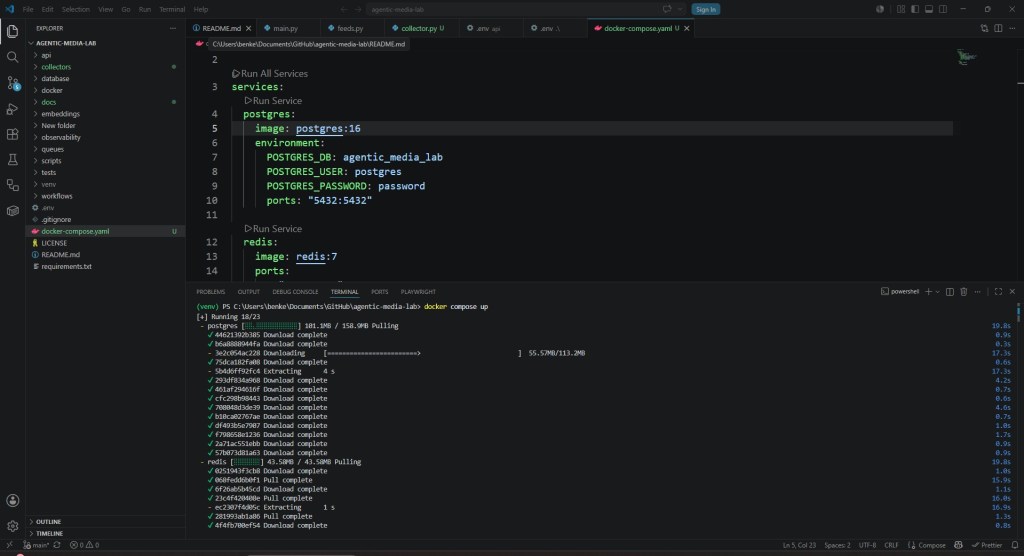
Task: Click the sync changes icon in status bar
Action: click(57, 545)
